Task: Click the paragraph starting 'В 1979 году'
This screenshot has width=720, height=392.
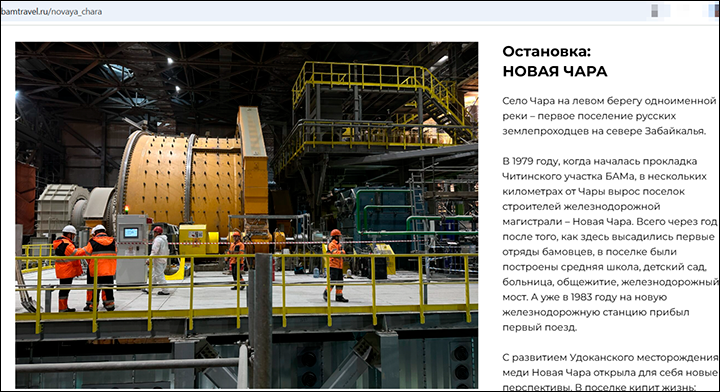Action: click(609, 244)
